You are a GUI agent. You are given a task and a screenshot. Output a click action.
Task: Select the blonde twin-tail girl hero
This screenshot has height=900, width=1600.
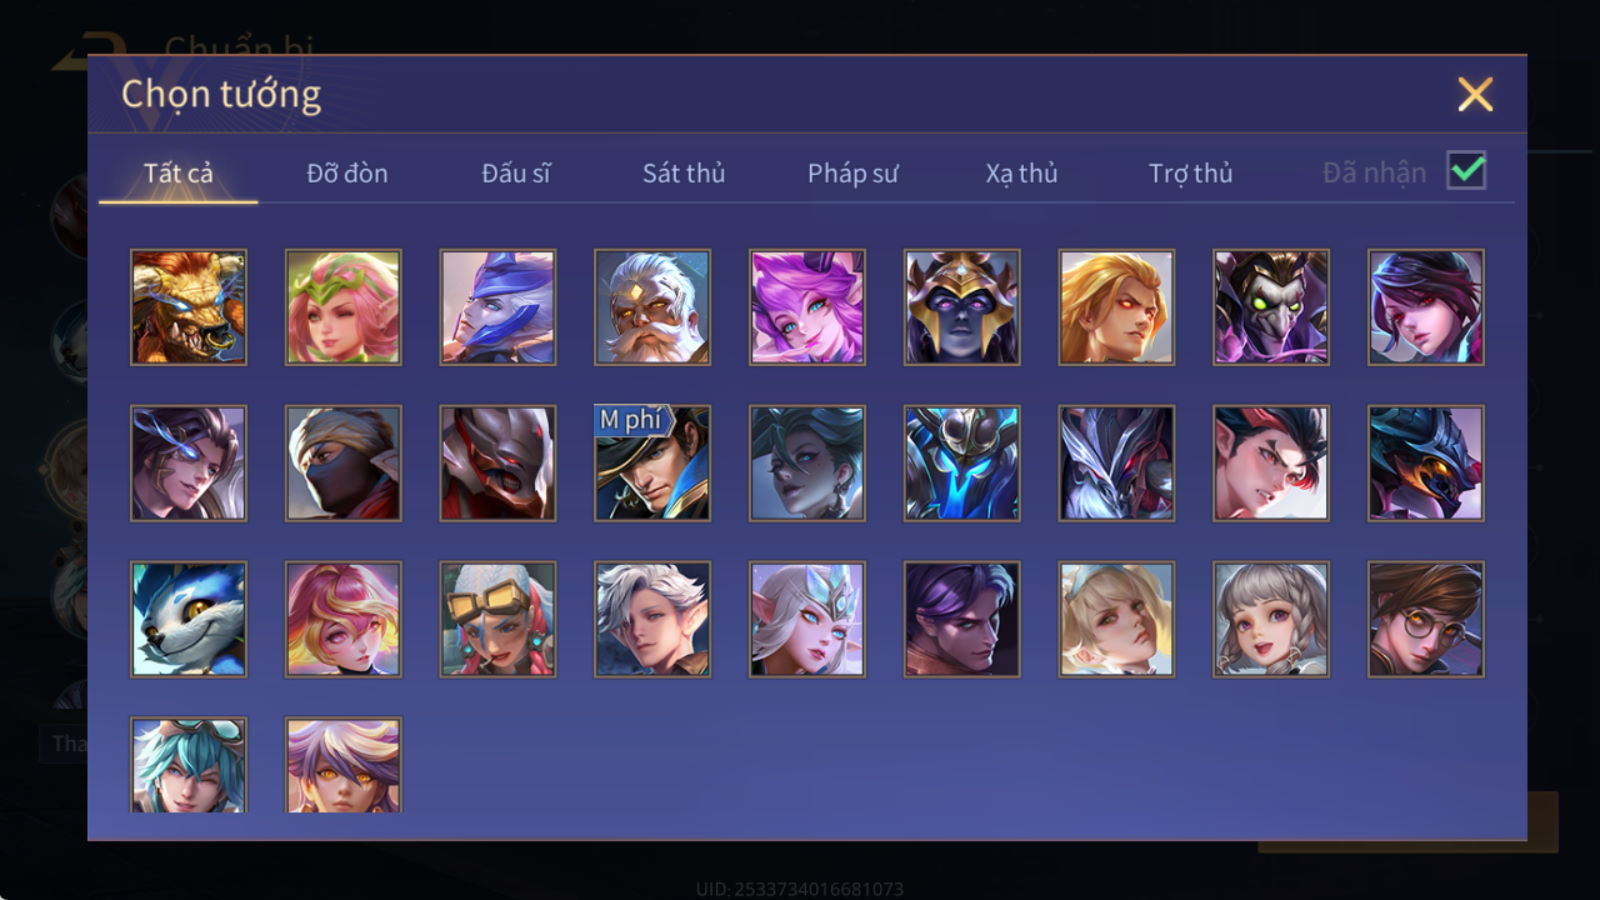tap(1116, 619)
